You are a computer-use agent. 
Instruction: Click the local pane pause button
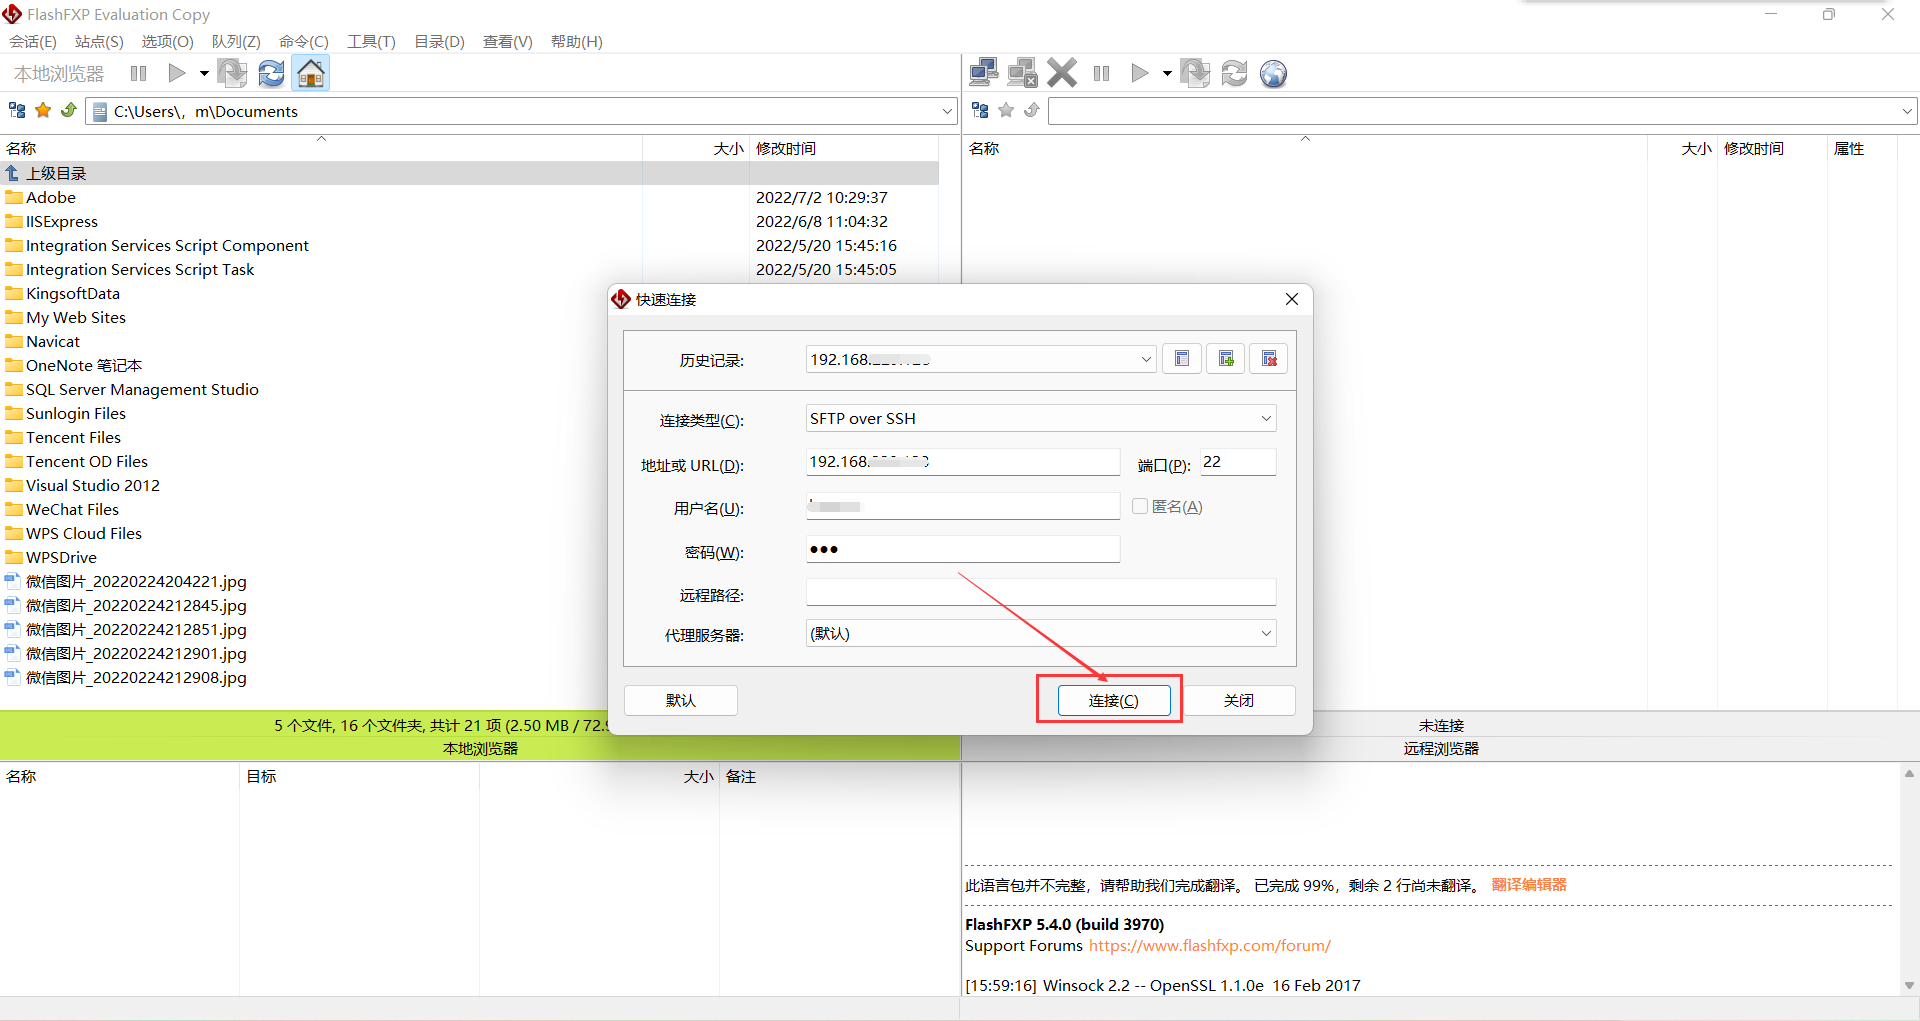[138, 73]
